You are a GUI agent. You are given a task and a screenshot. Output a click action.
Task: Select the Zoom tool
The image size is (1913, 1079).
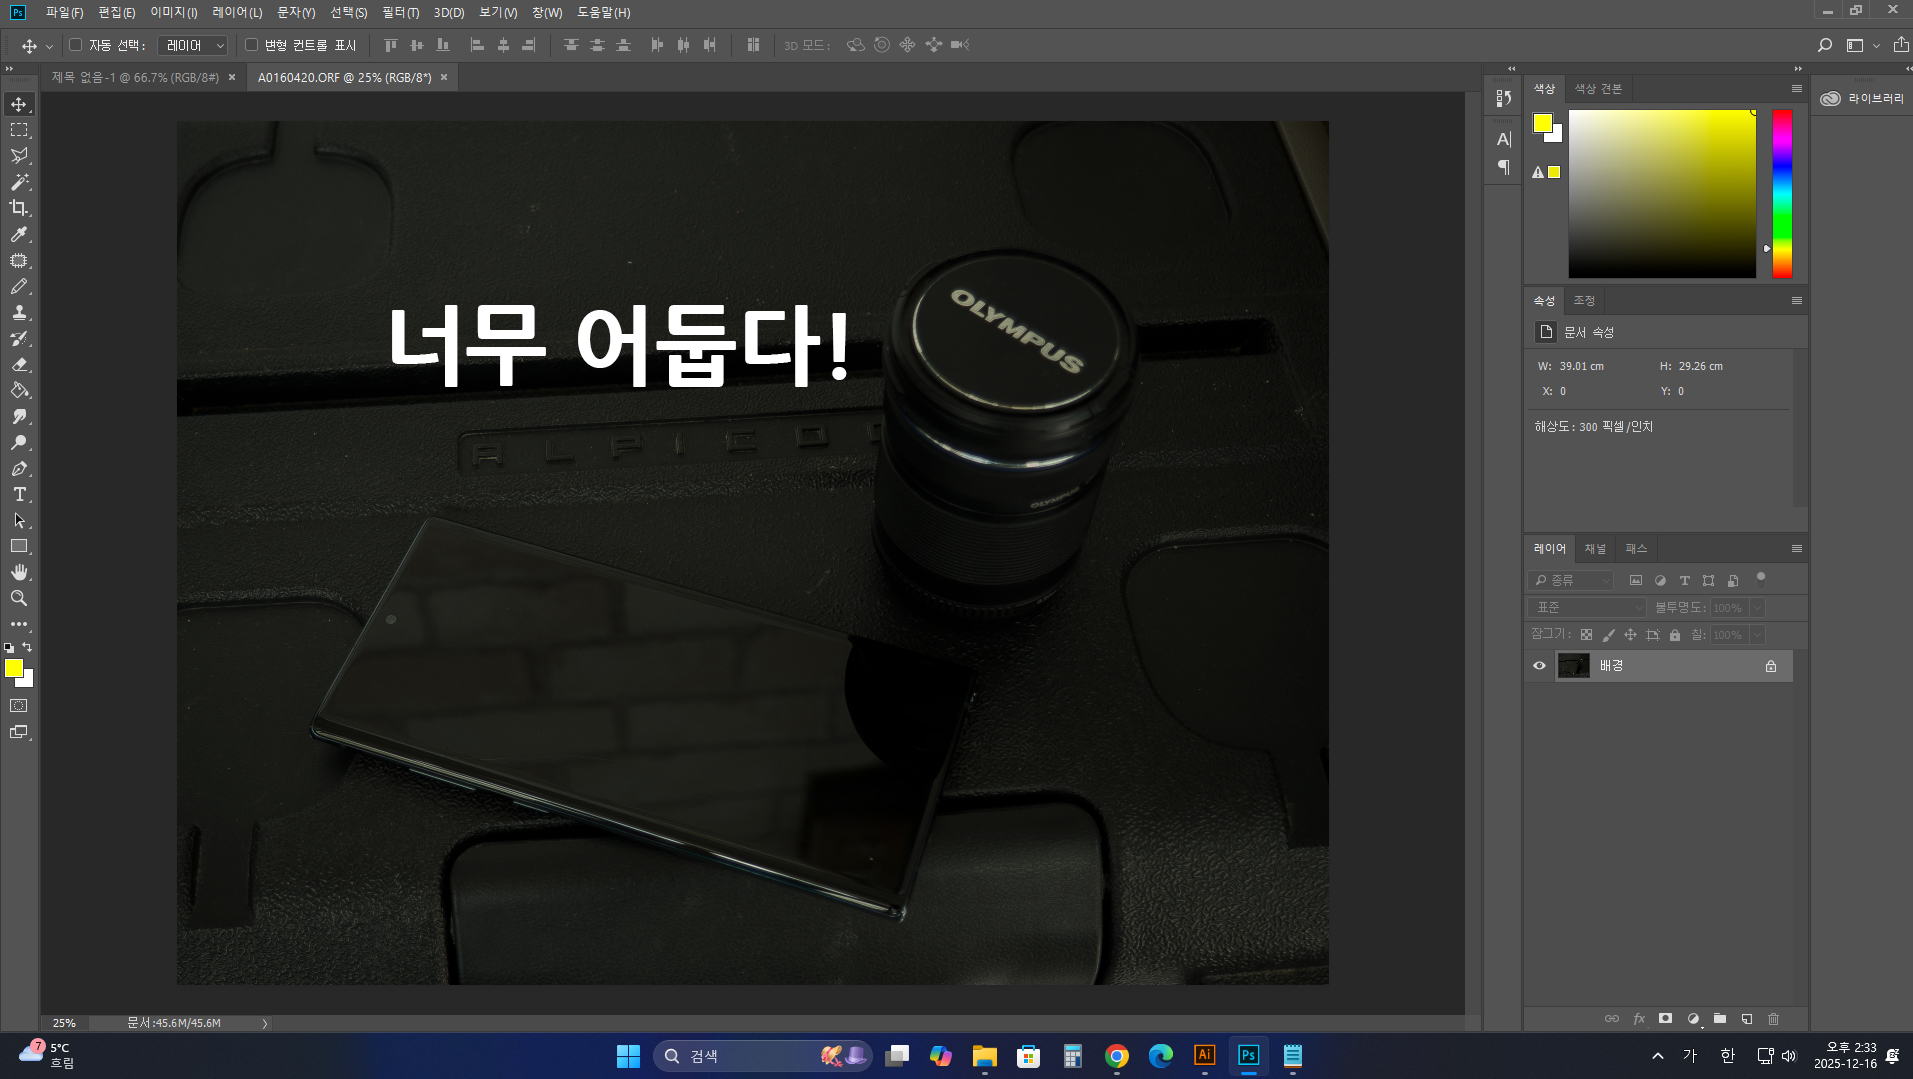point(19,598)
